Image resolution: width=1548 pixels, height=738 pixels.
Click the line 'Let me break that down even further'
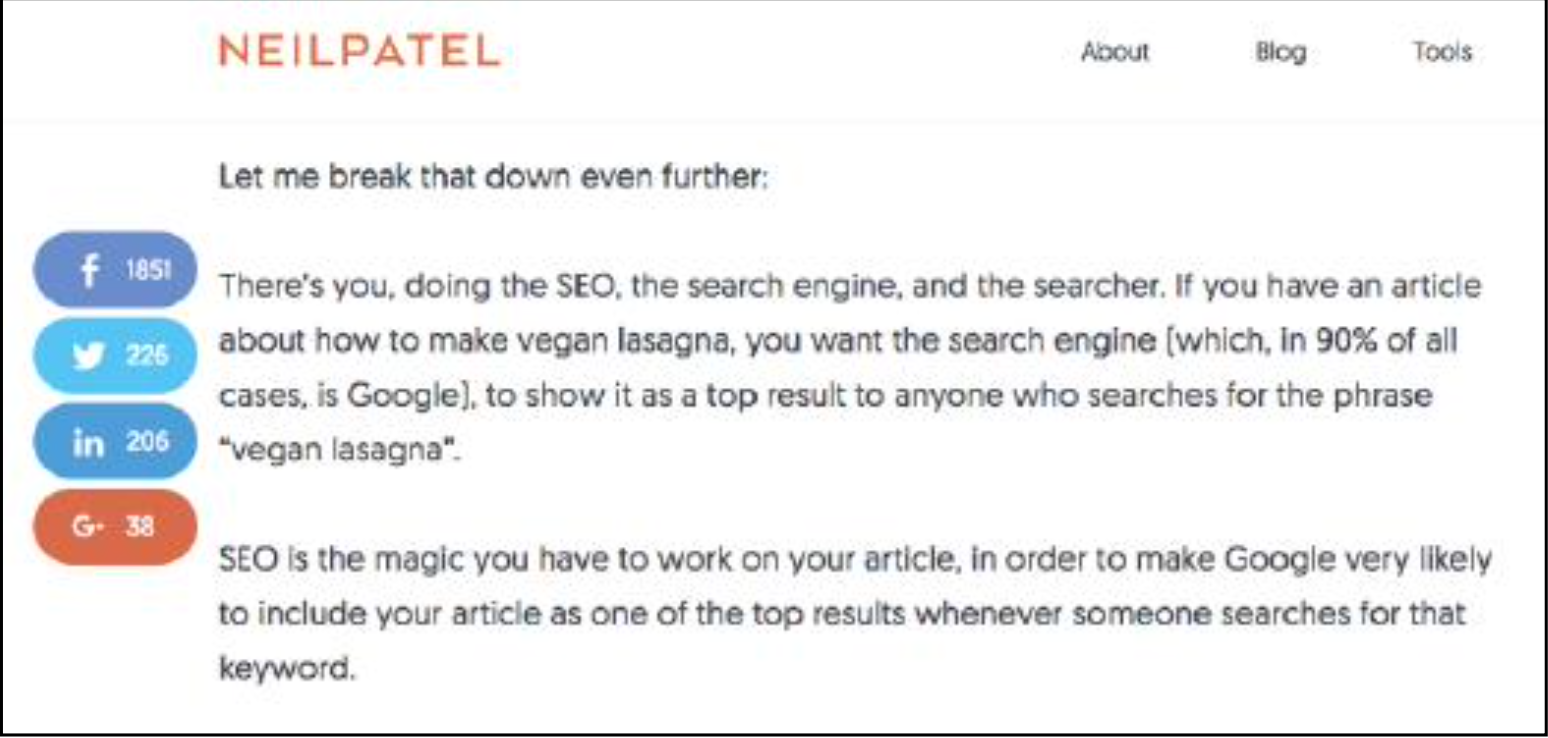point(494,179)
